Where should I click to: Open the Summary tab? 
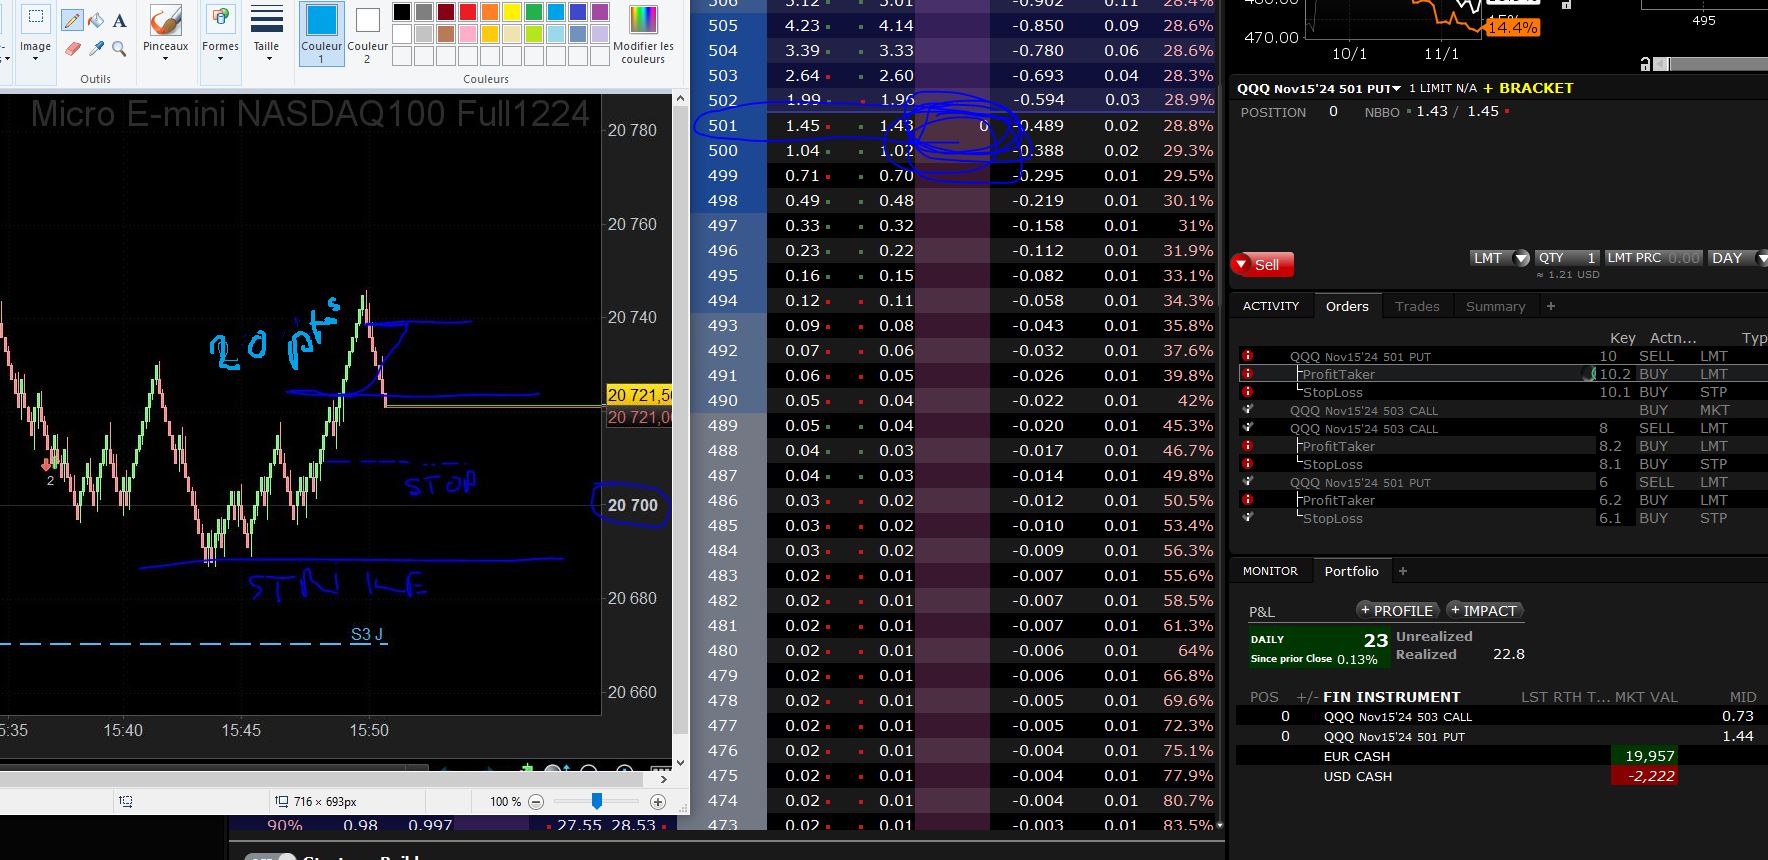coord(1495,306)
